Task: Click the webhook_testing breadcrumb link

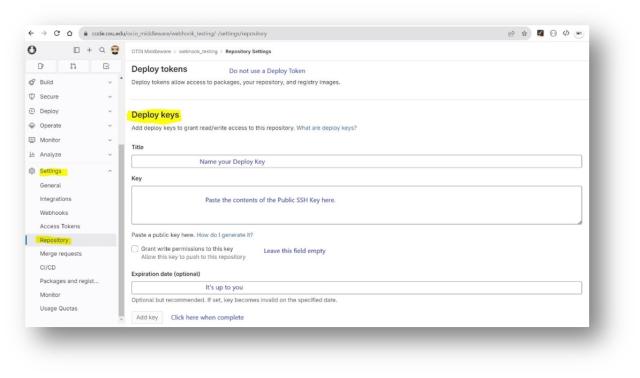Action: click(x=198, y=51)
